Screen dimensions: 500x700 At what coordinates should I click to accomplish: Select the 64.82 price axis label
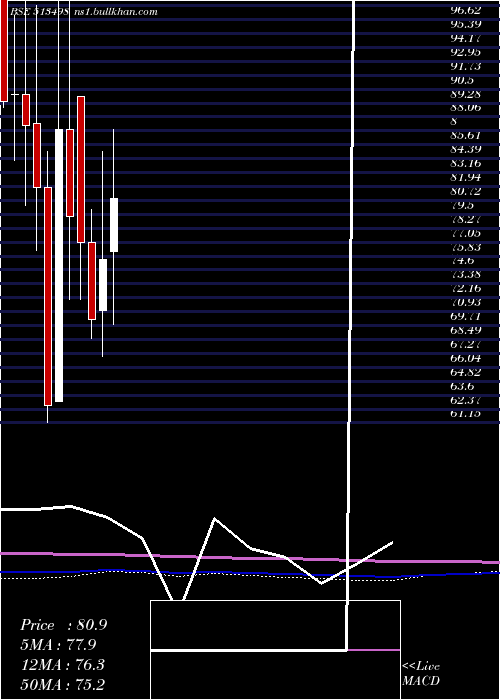point(466,372)
